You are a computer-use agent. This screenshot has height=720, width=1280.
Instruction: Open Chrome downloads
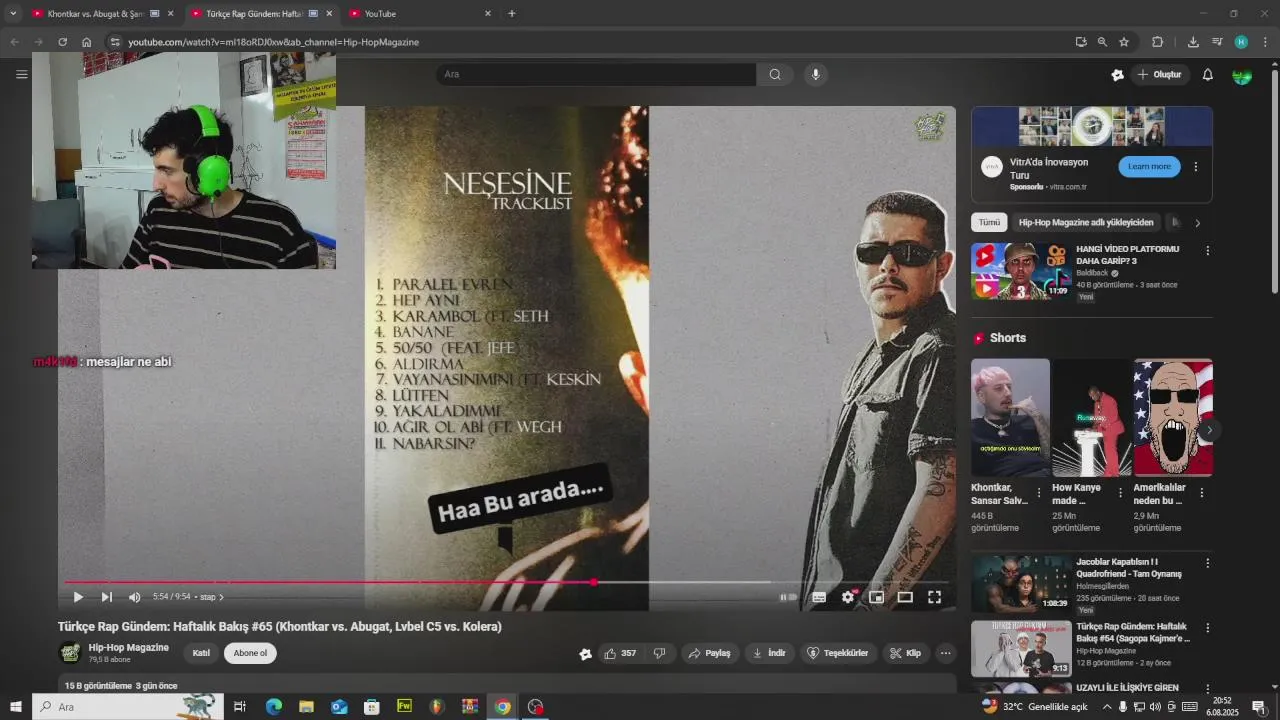pos(1193,42)
